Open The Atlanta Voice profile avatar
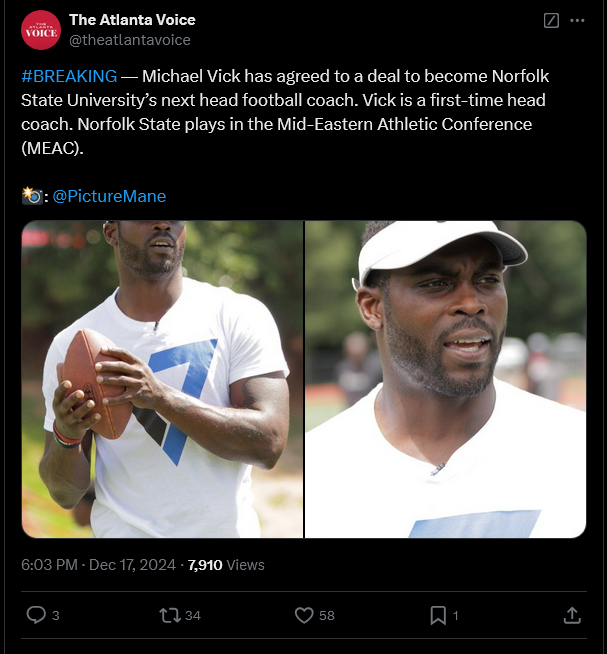 click(x=40, y=30)
